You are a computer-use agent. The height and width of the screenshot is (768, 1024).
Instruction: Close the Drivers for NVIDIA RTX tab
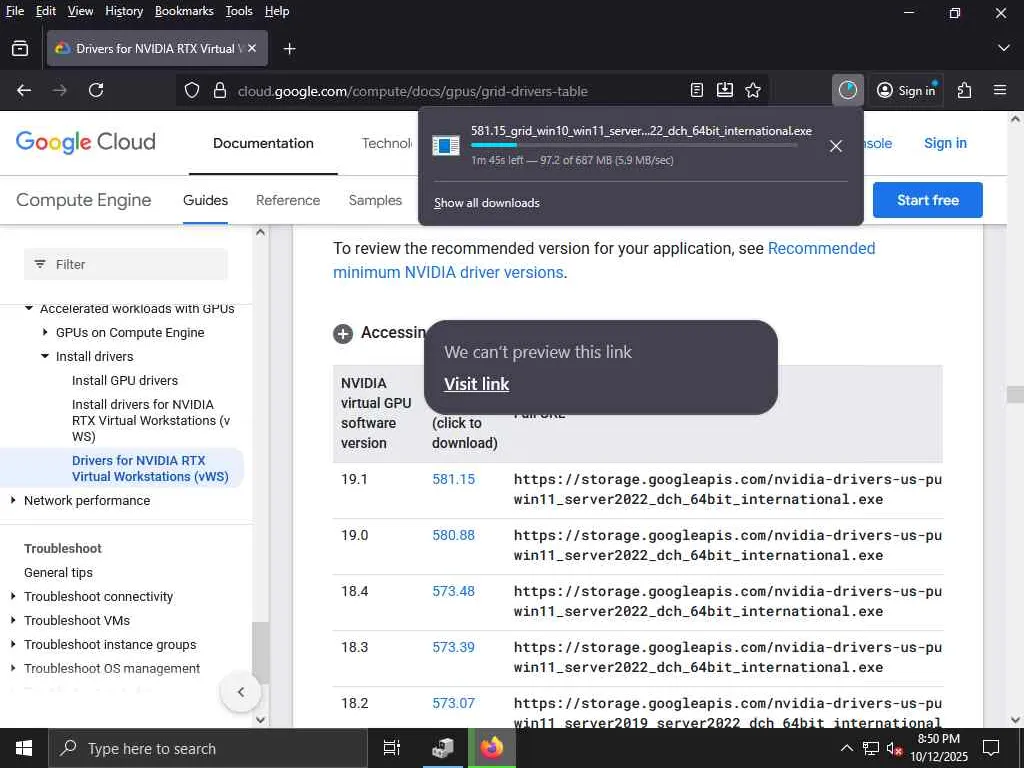[x=252, y=48]
